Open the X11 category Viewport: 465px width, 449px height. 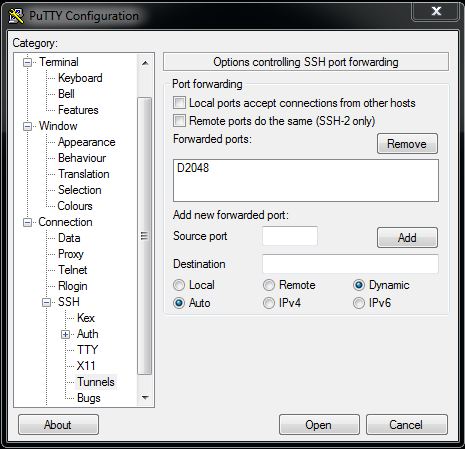pos(86,366)
